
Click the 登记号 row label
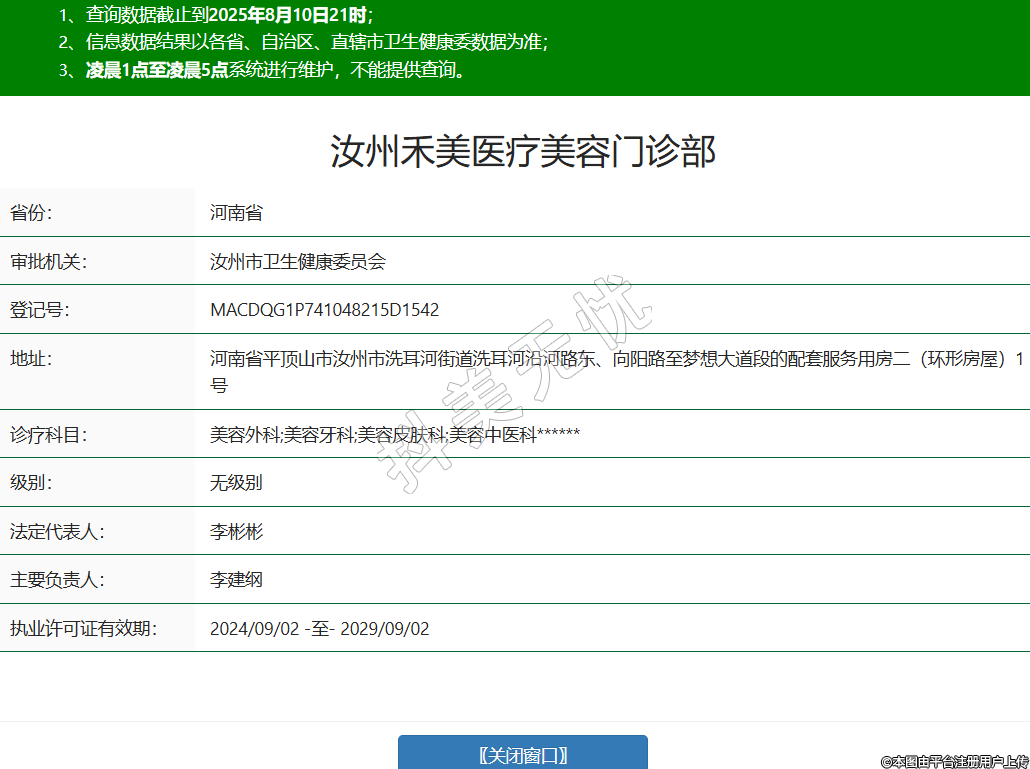pyautogui.click(x=39, y=310)
